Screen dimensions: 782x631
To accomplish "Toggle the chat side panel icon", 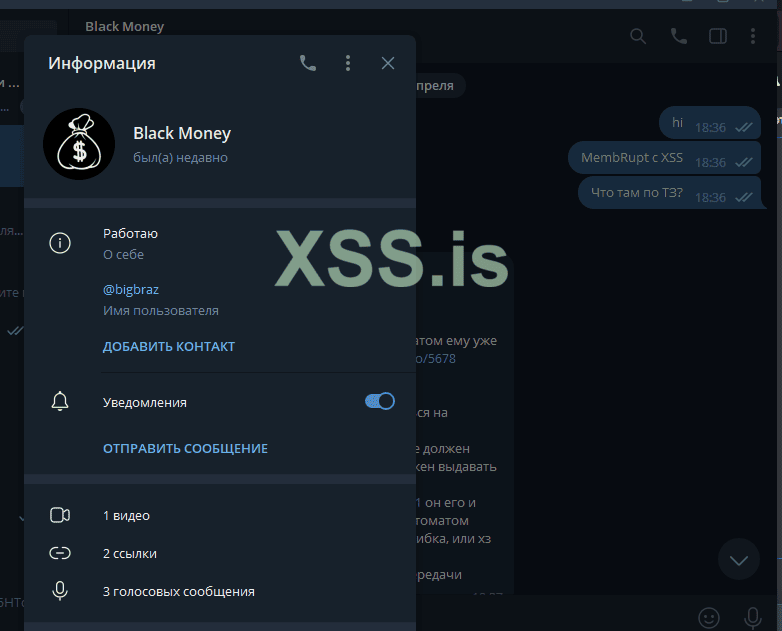I will 718,36.
